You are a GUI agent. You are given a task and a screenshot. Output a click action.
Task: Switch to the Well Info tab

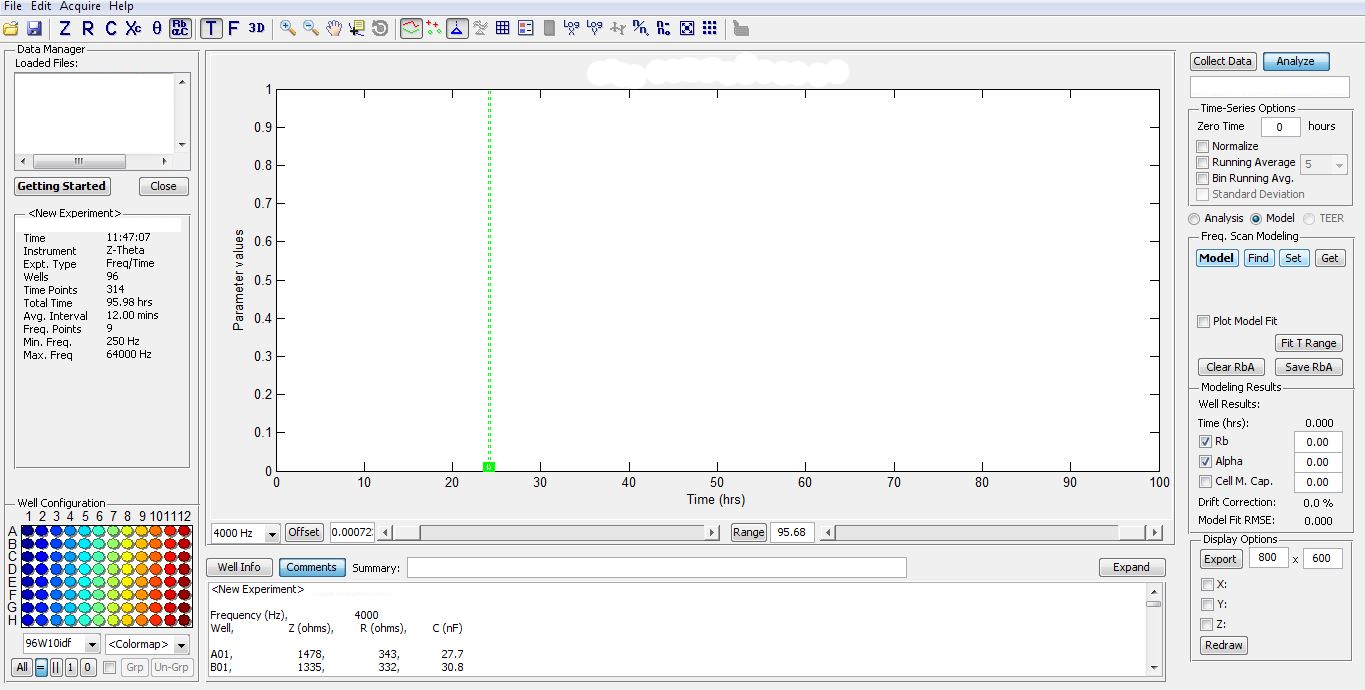click(x=239, y=567)
